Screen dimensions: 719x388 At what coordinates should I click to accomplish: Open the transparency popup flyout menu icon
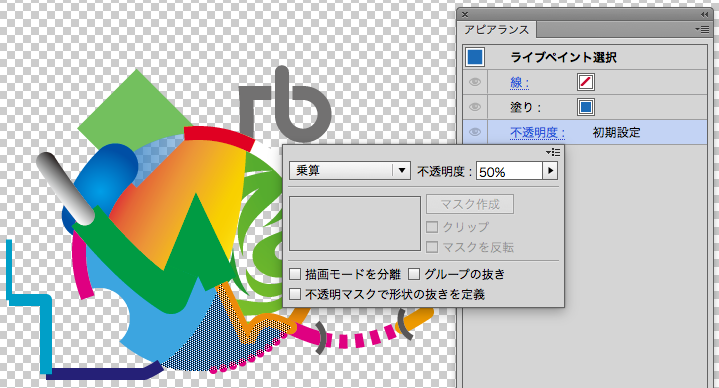point(553,152)
